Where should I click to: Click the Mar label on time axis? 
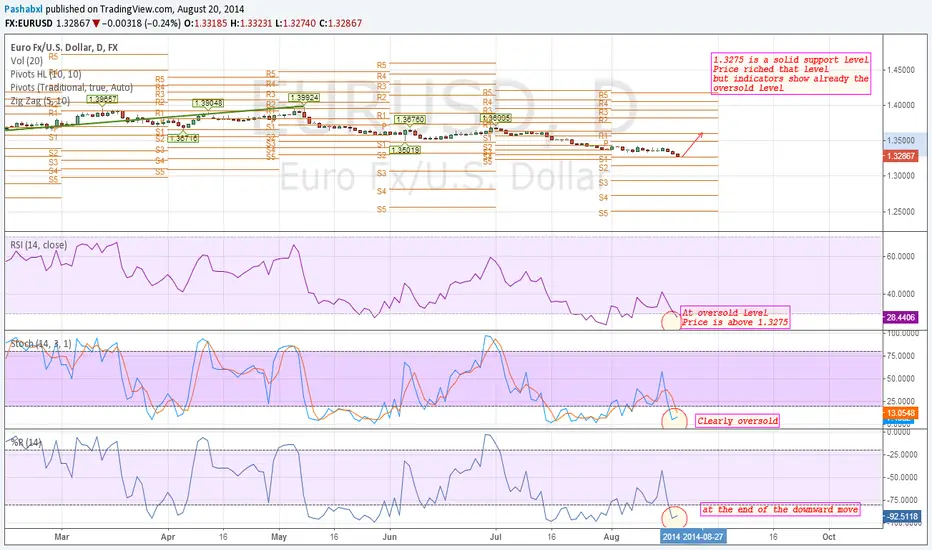(62, 536)
